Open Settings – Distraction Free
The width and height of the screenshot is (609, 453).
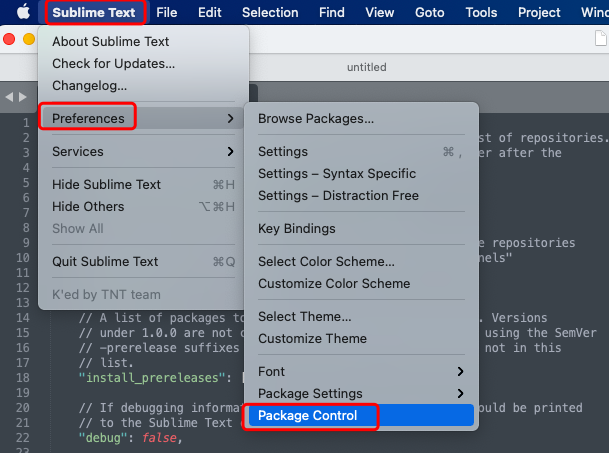pyautogui.click(x=361, y=195)
